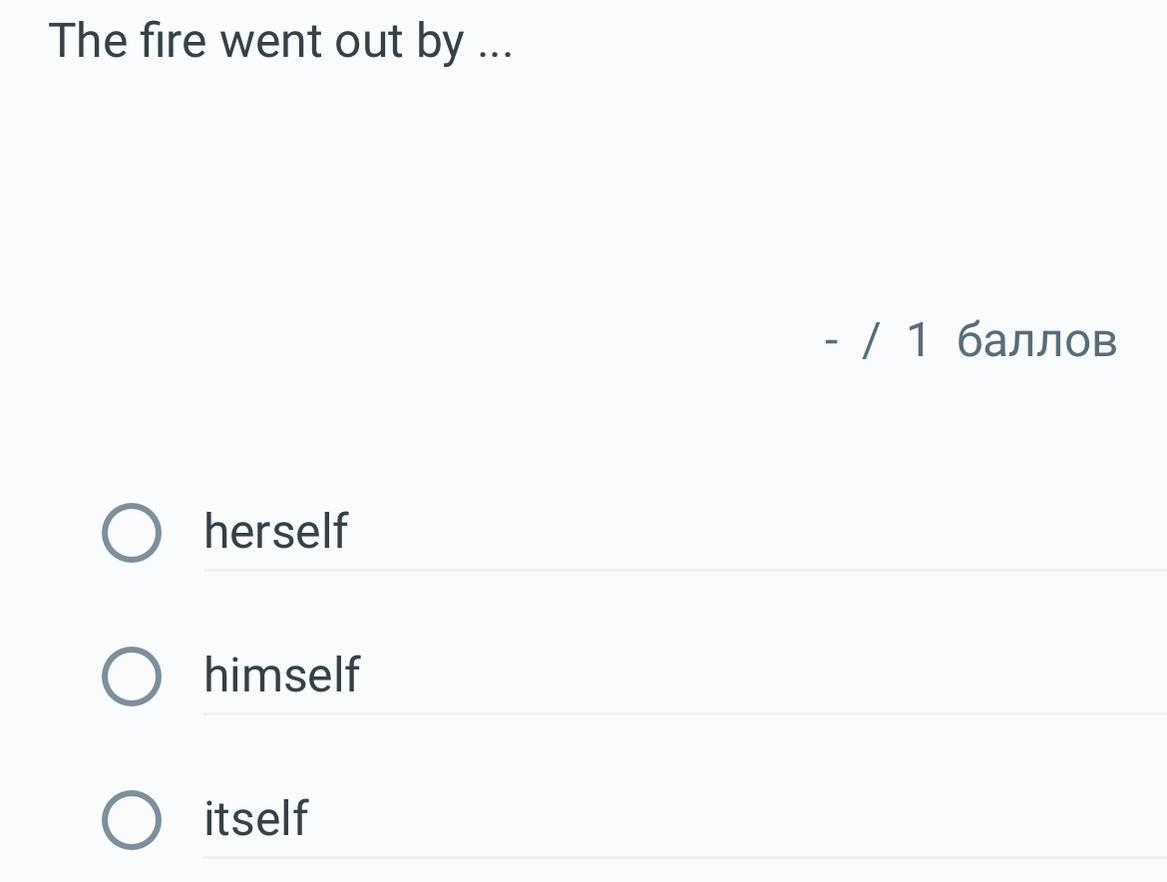Select the 'herself' radio button

click(x=131, y=533)
